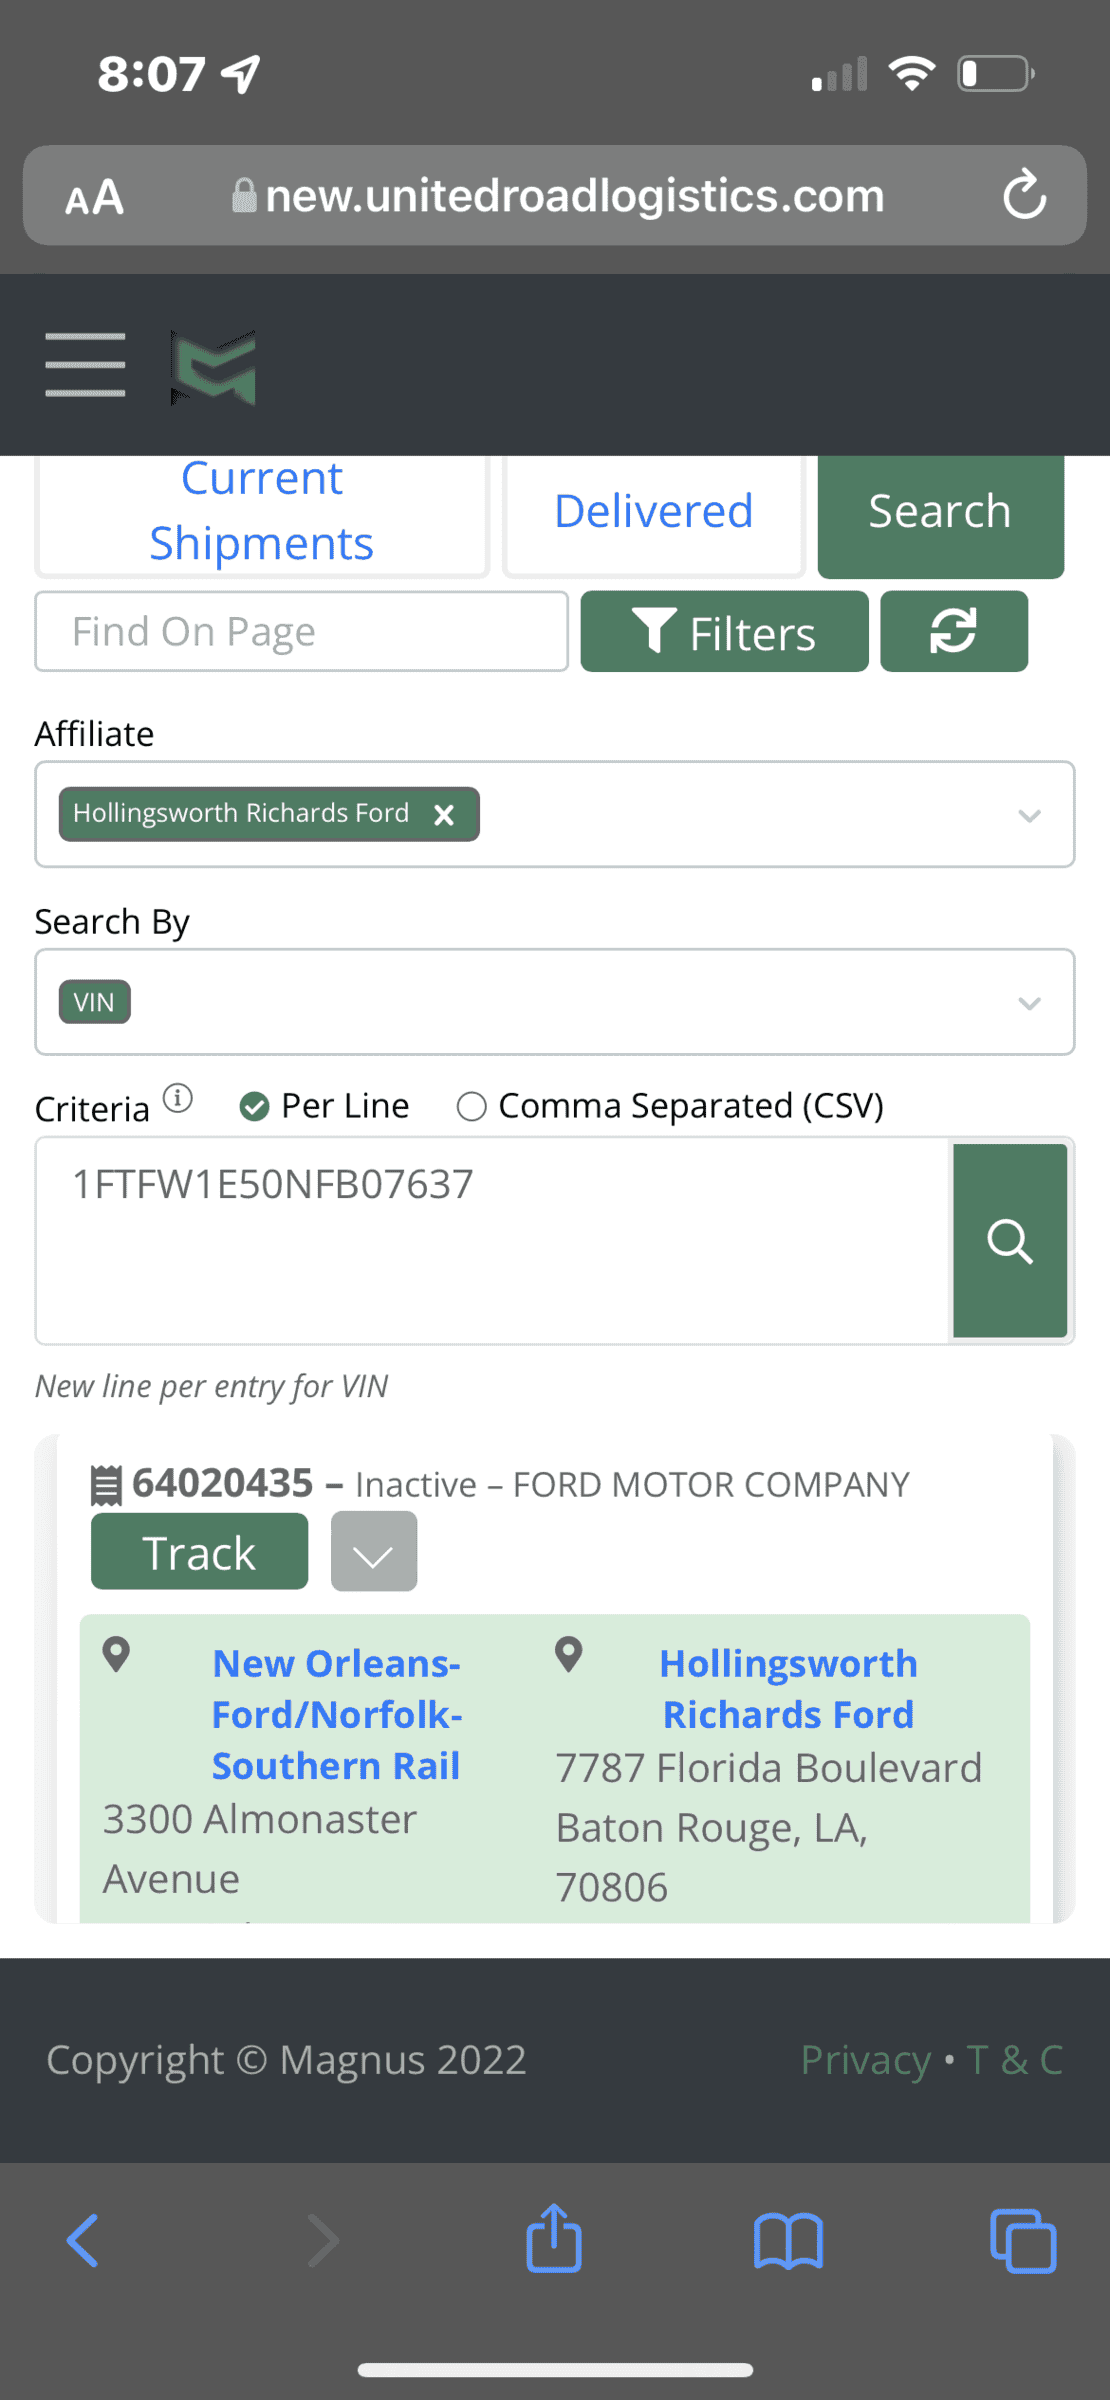This screenshot has height=2400, width=1110.
Task: Tap the lock icon in address bar
Action: click(x=244, y=195)
